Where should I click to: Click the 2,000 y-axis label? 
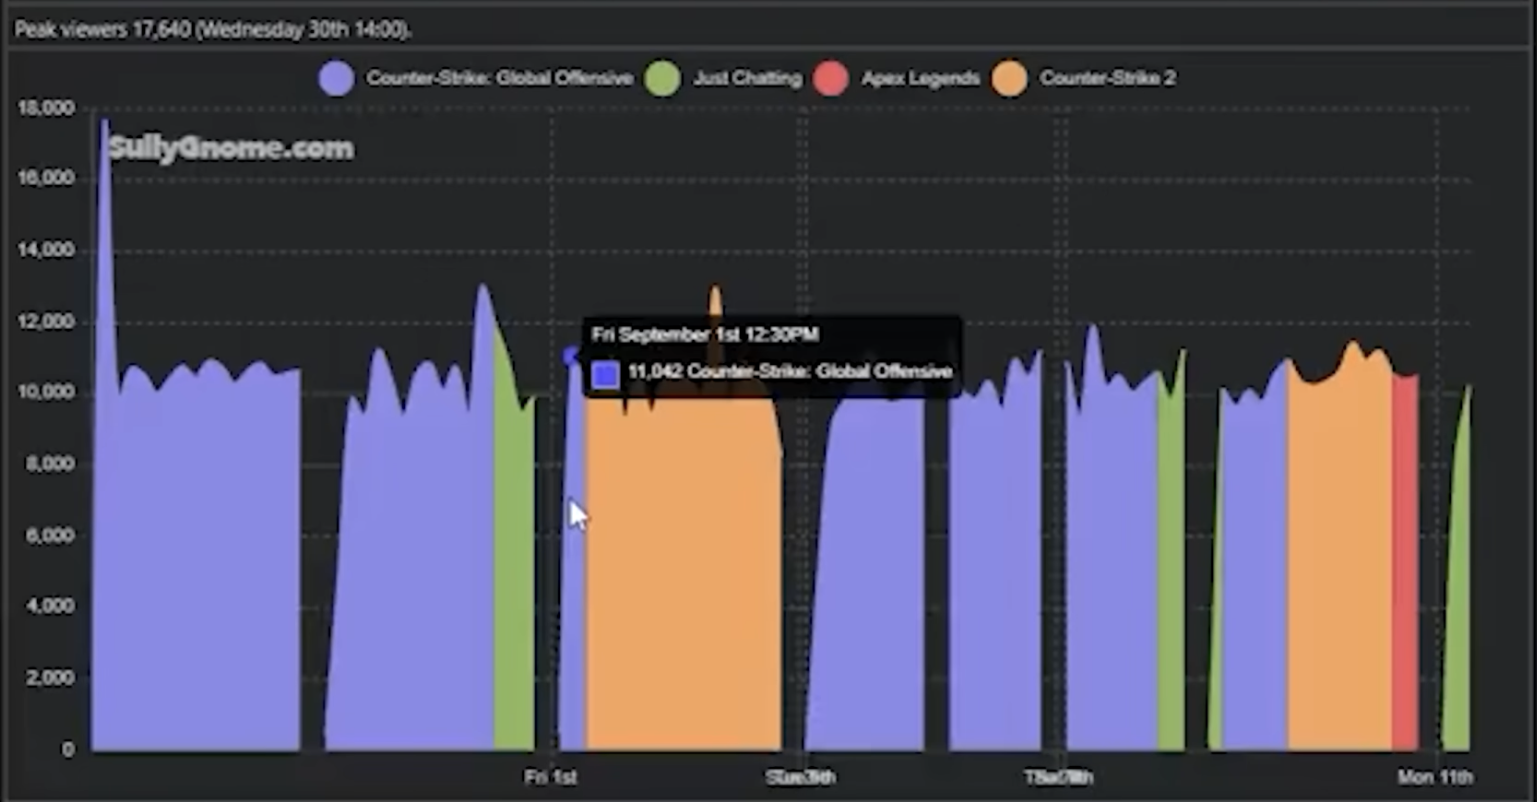click(51, 678)
